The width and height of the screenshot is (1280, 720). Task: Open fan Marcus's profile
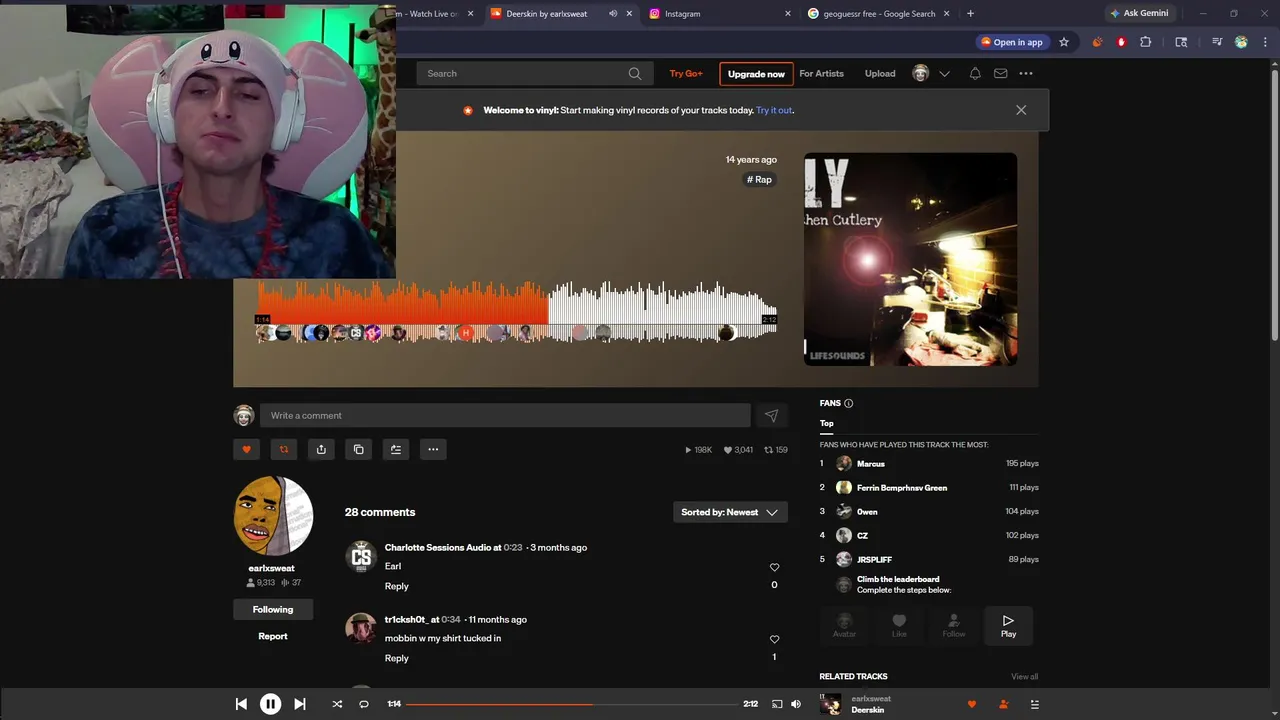pyautogui.click(x=871, y=464)
